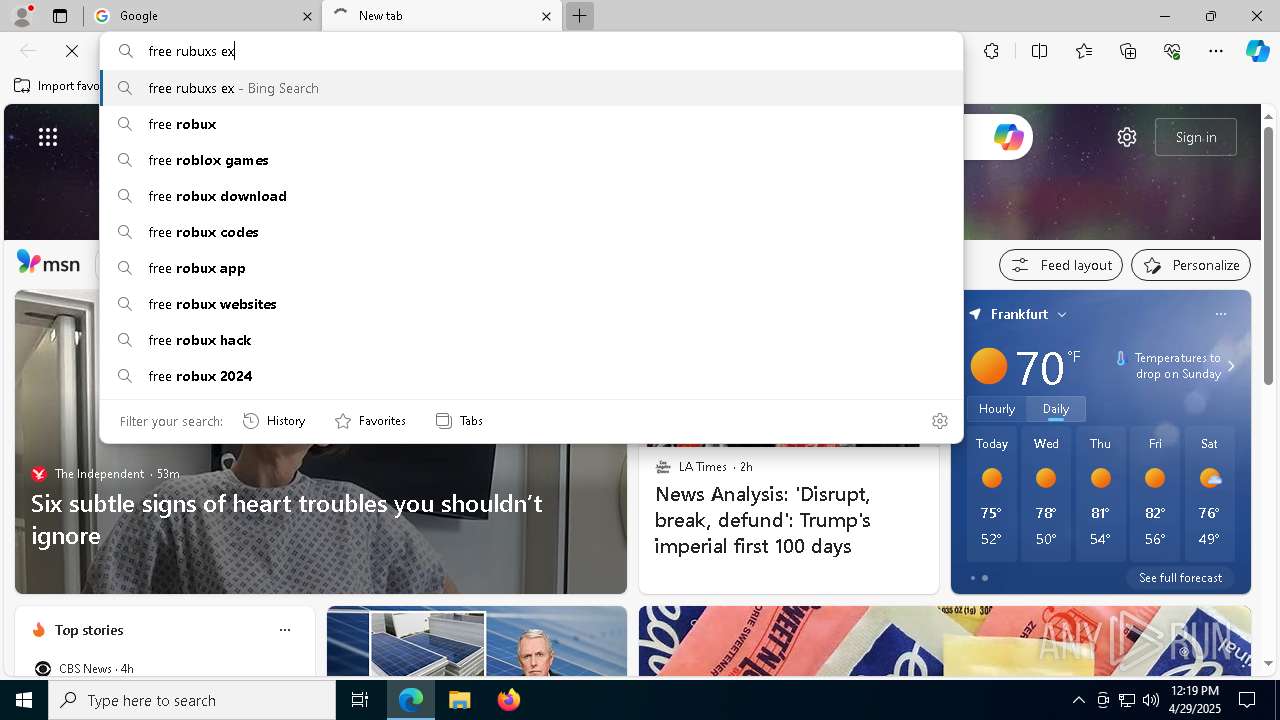Screen dimensions: 1280x720
Task: Add a new browser tab
Action: 579,16
